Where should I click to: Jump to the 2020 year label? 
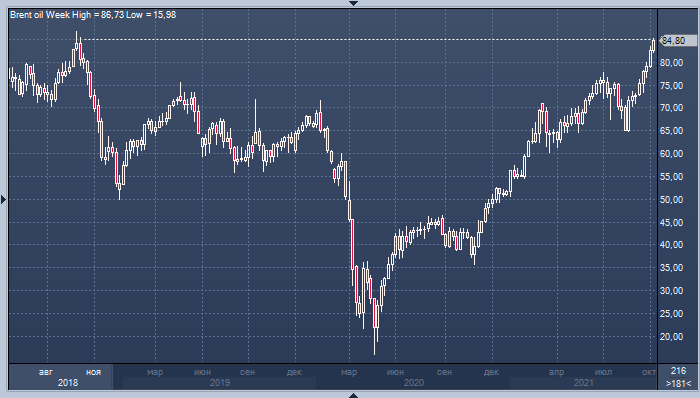point(413,383)
